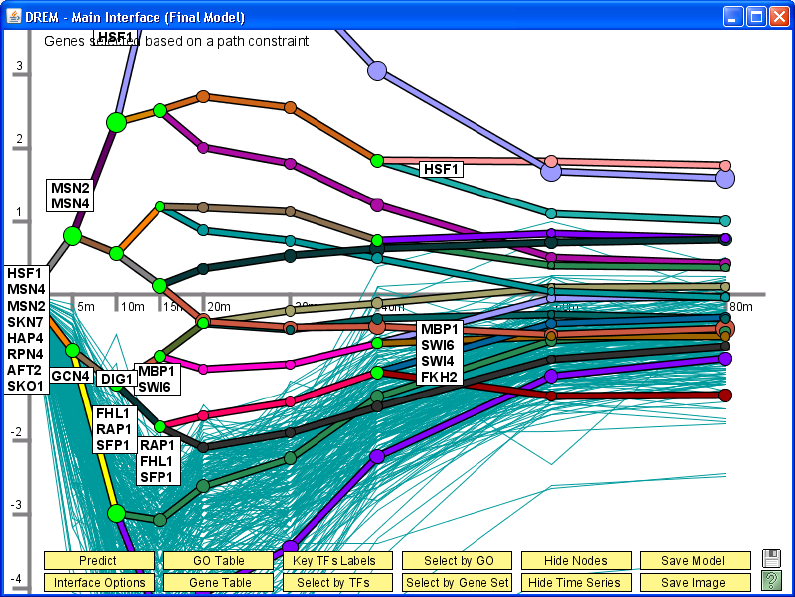Click the Predict button
The image size is (795, 597).
tap(99, 560)
